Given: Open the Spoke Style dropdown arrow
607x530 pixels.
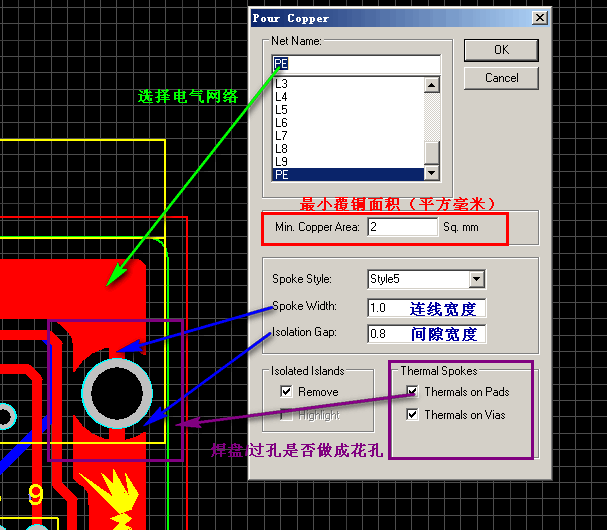Looking at the screenshot, I should tap(477, 279).
